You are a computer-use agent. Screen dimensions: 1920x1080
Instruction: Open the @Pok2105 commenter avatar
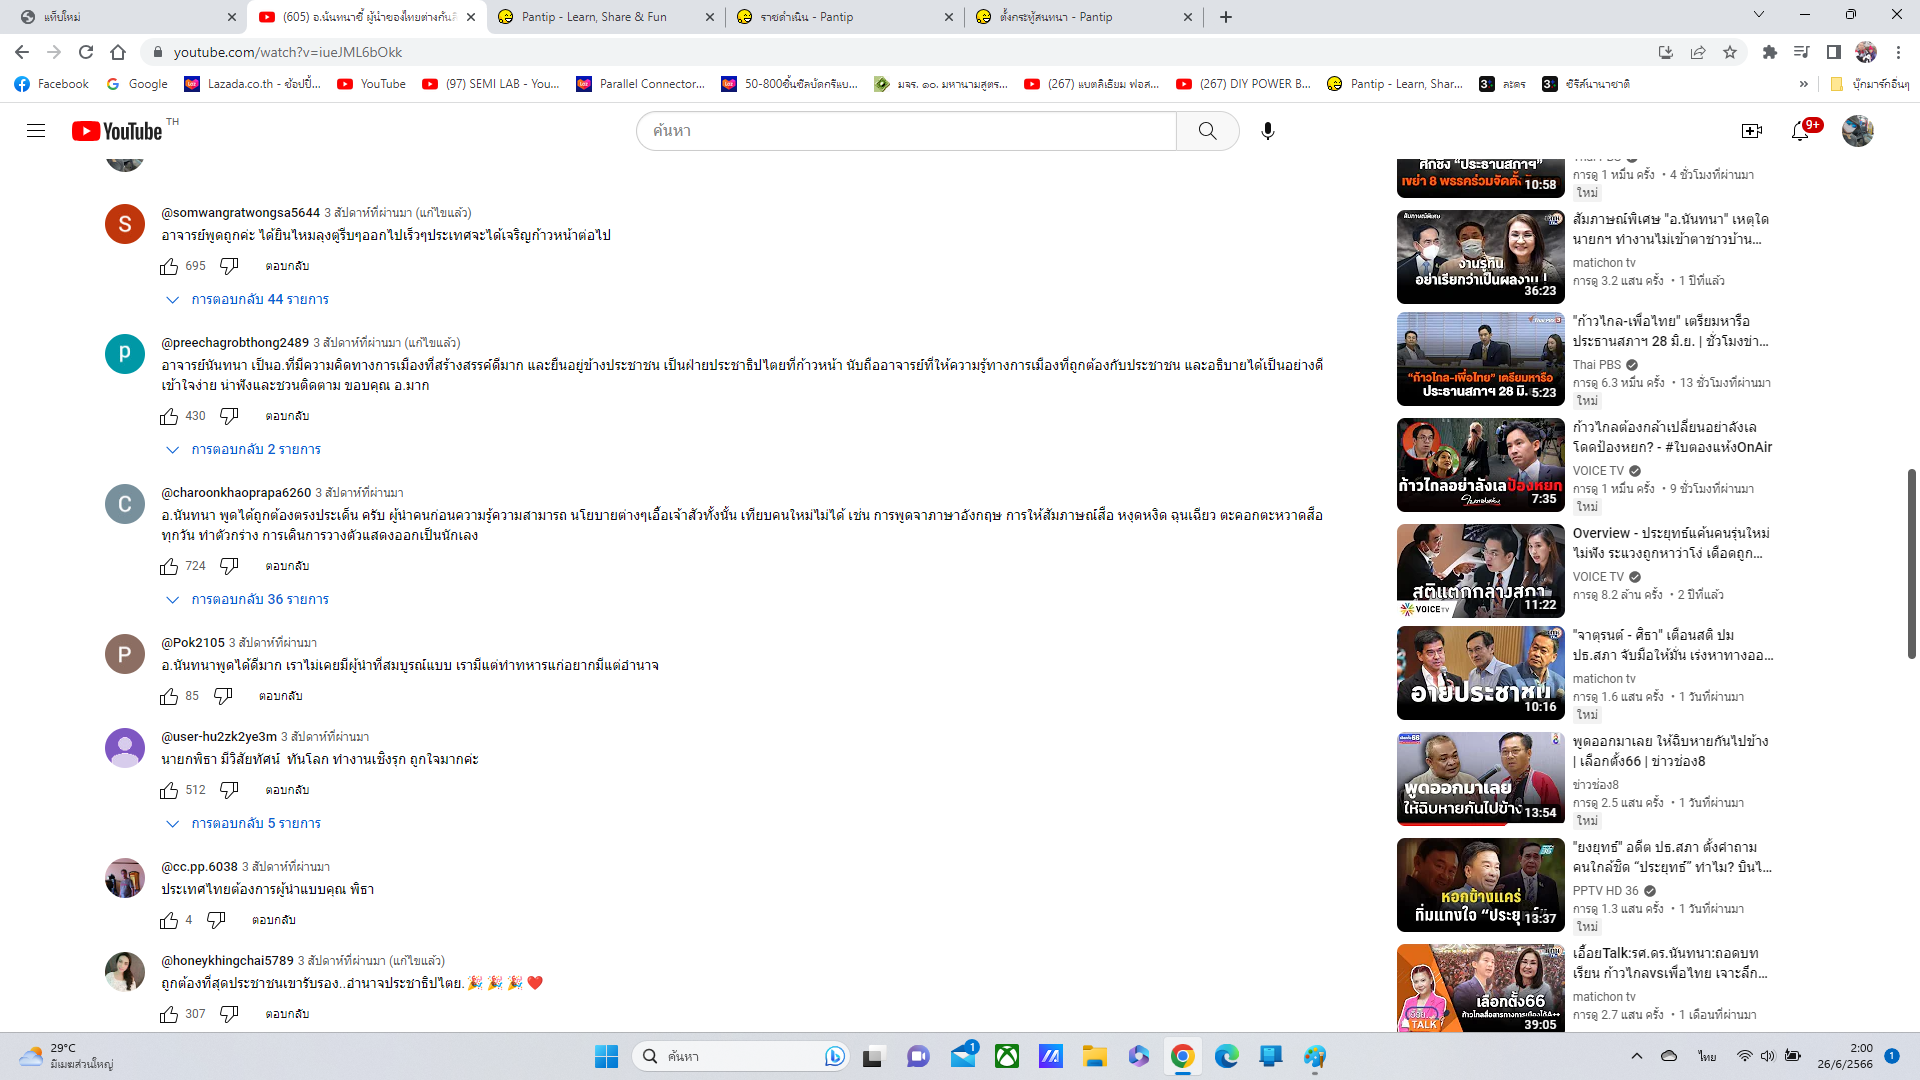click(125, 654)
